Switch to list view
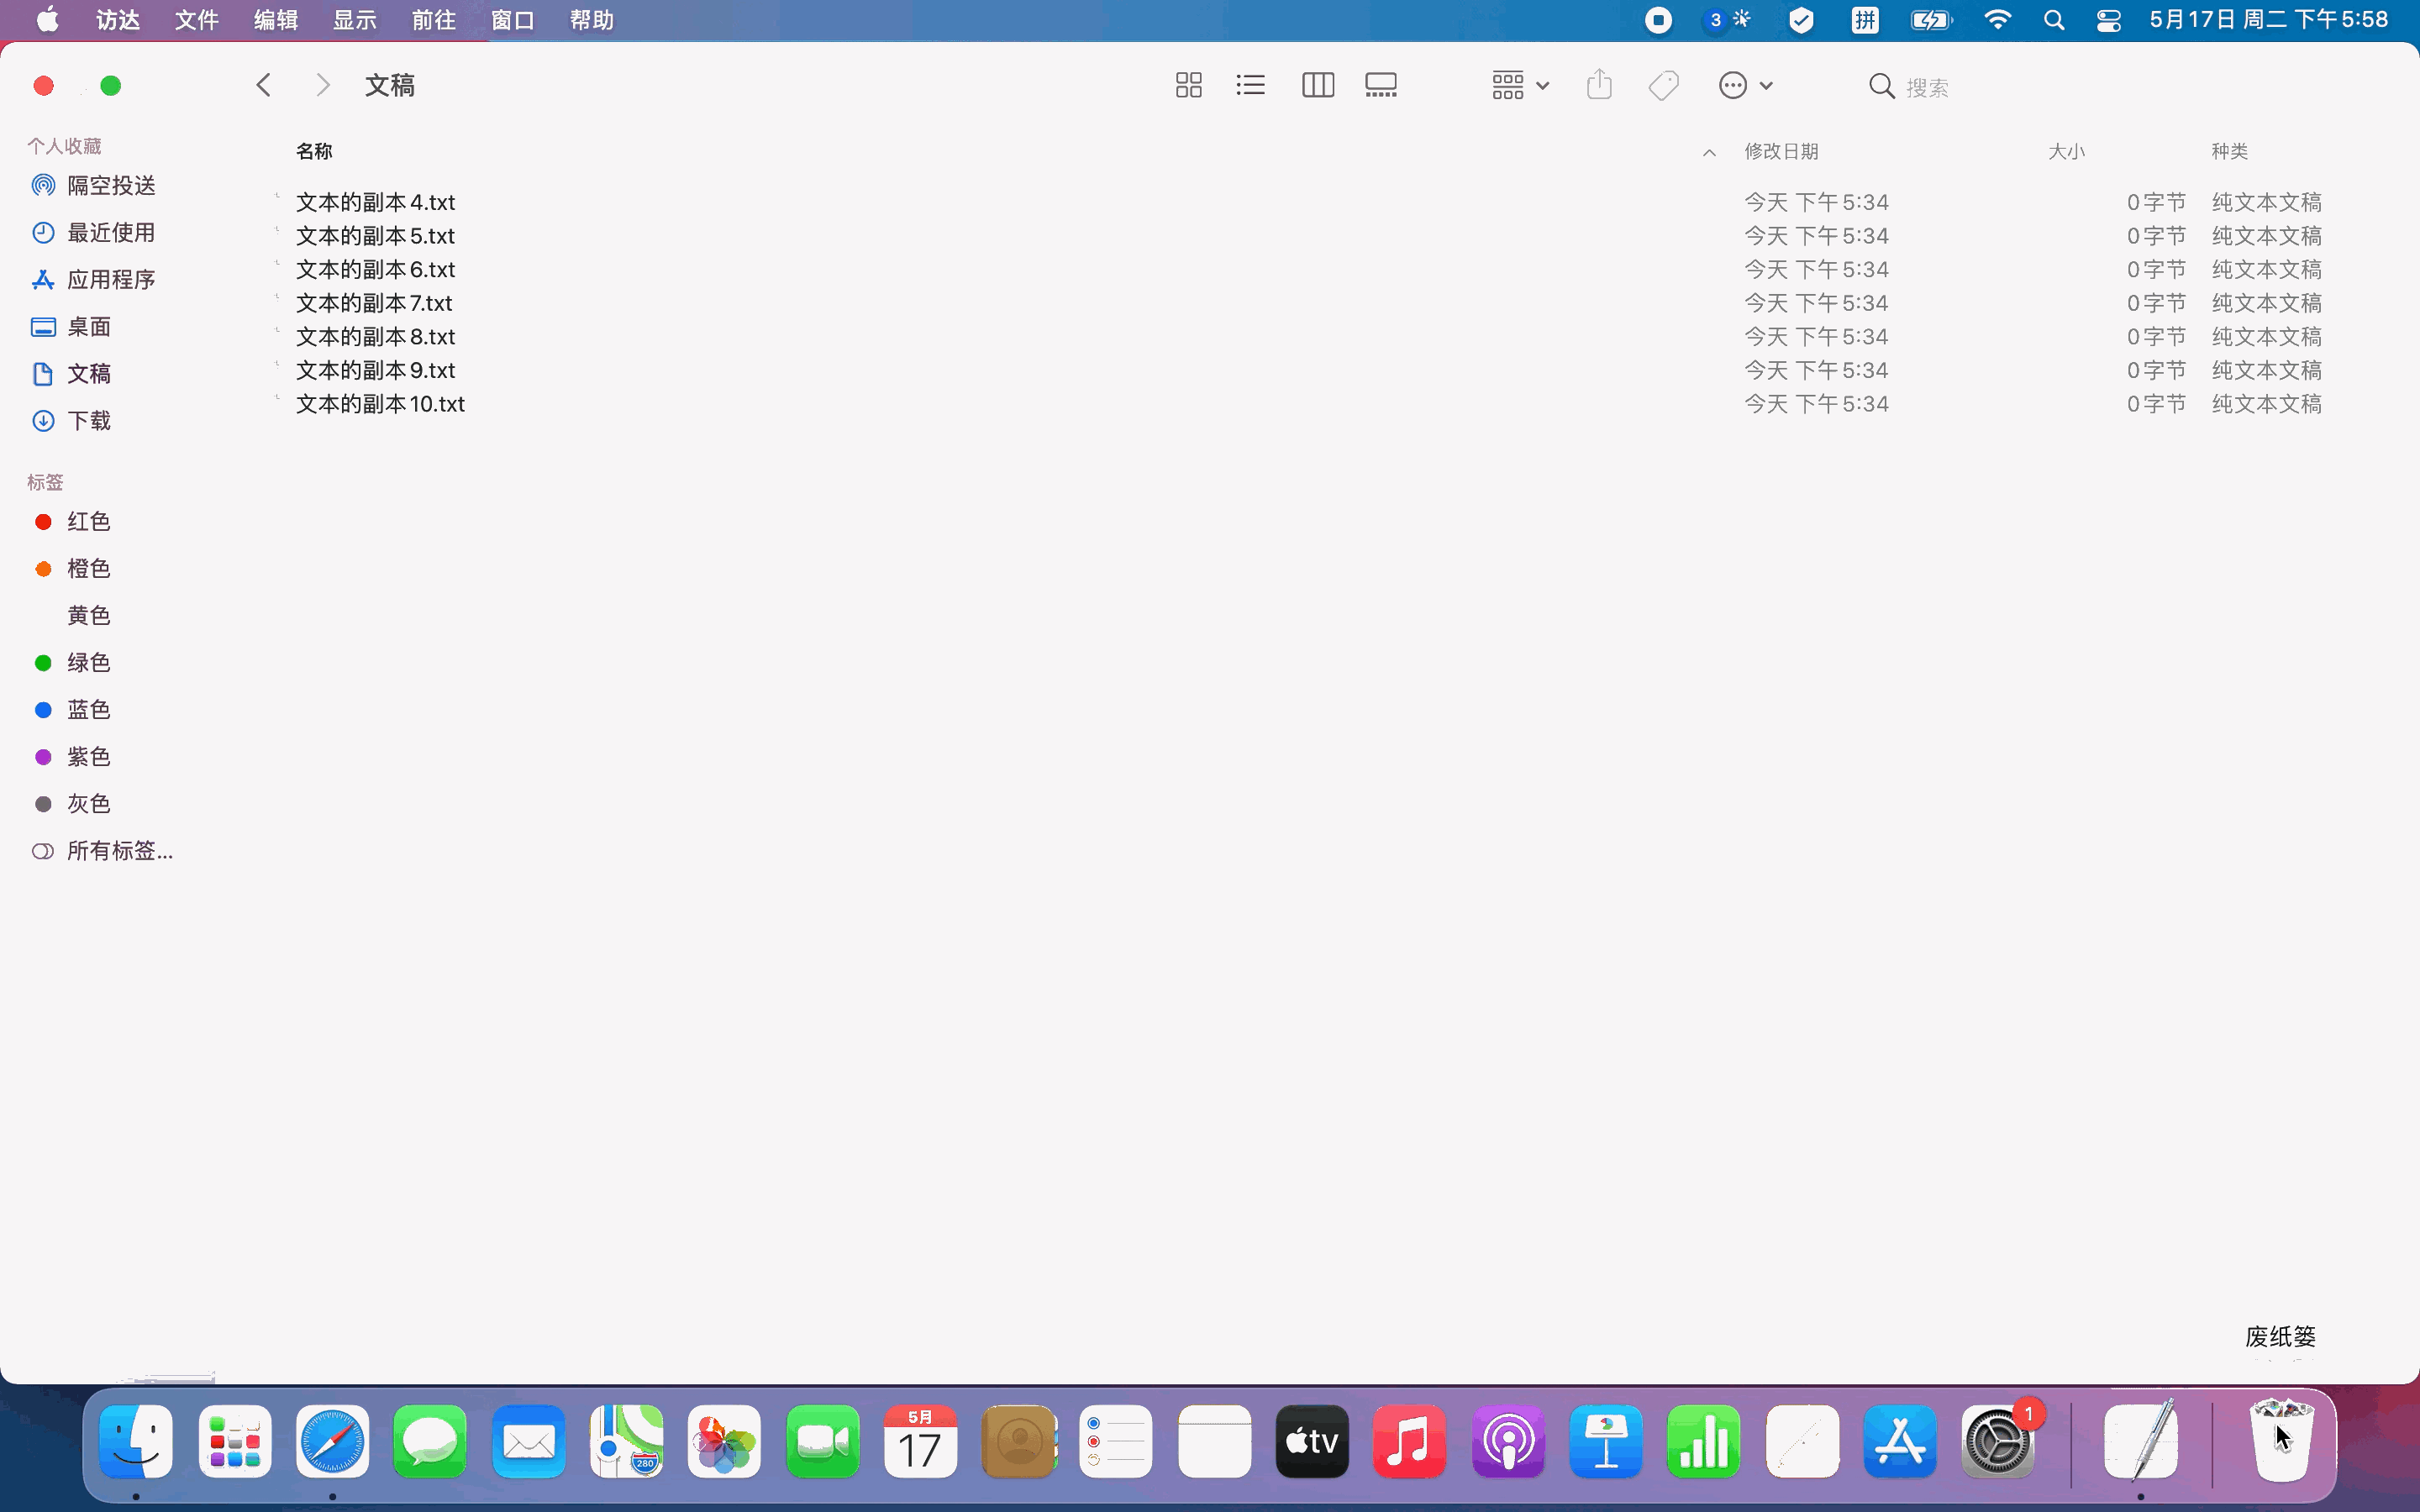 1250,85
